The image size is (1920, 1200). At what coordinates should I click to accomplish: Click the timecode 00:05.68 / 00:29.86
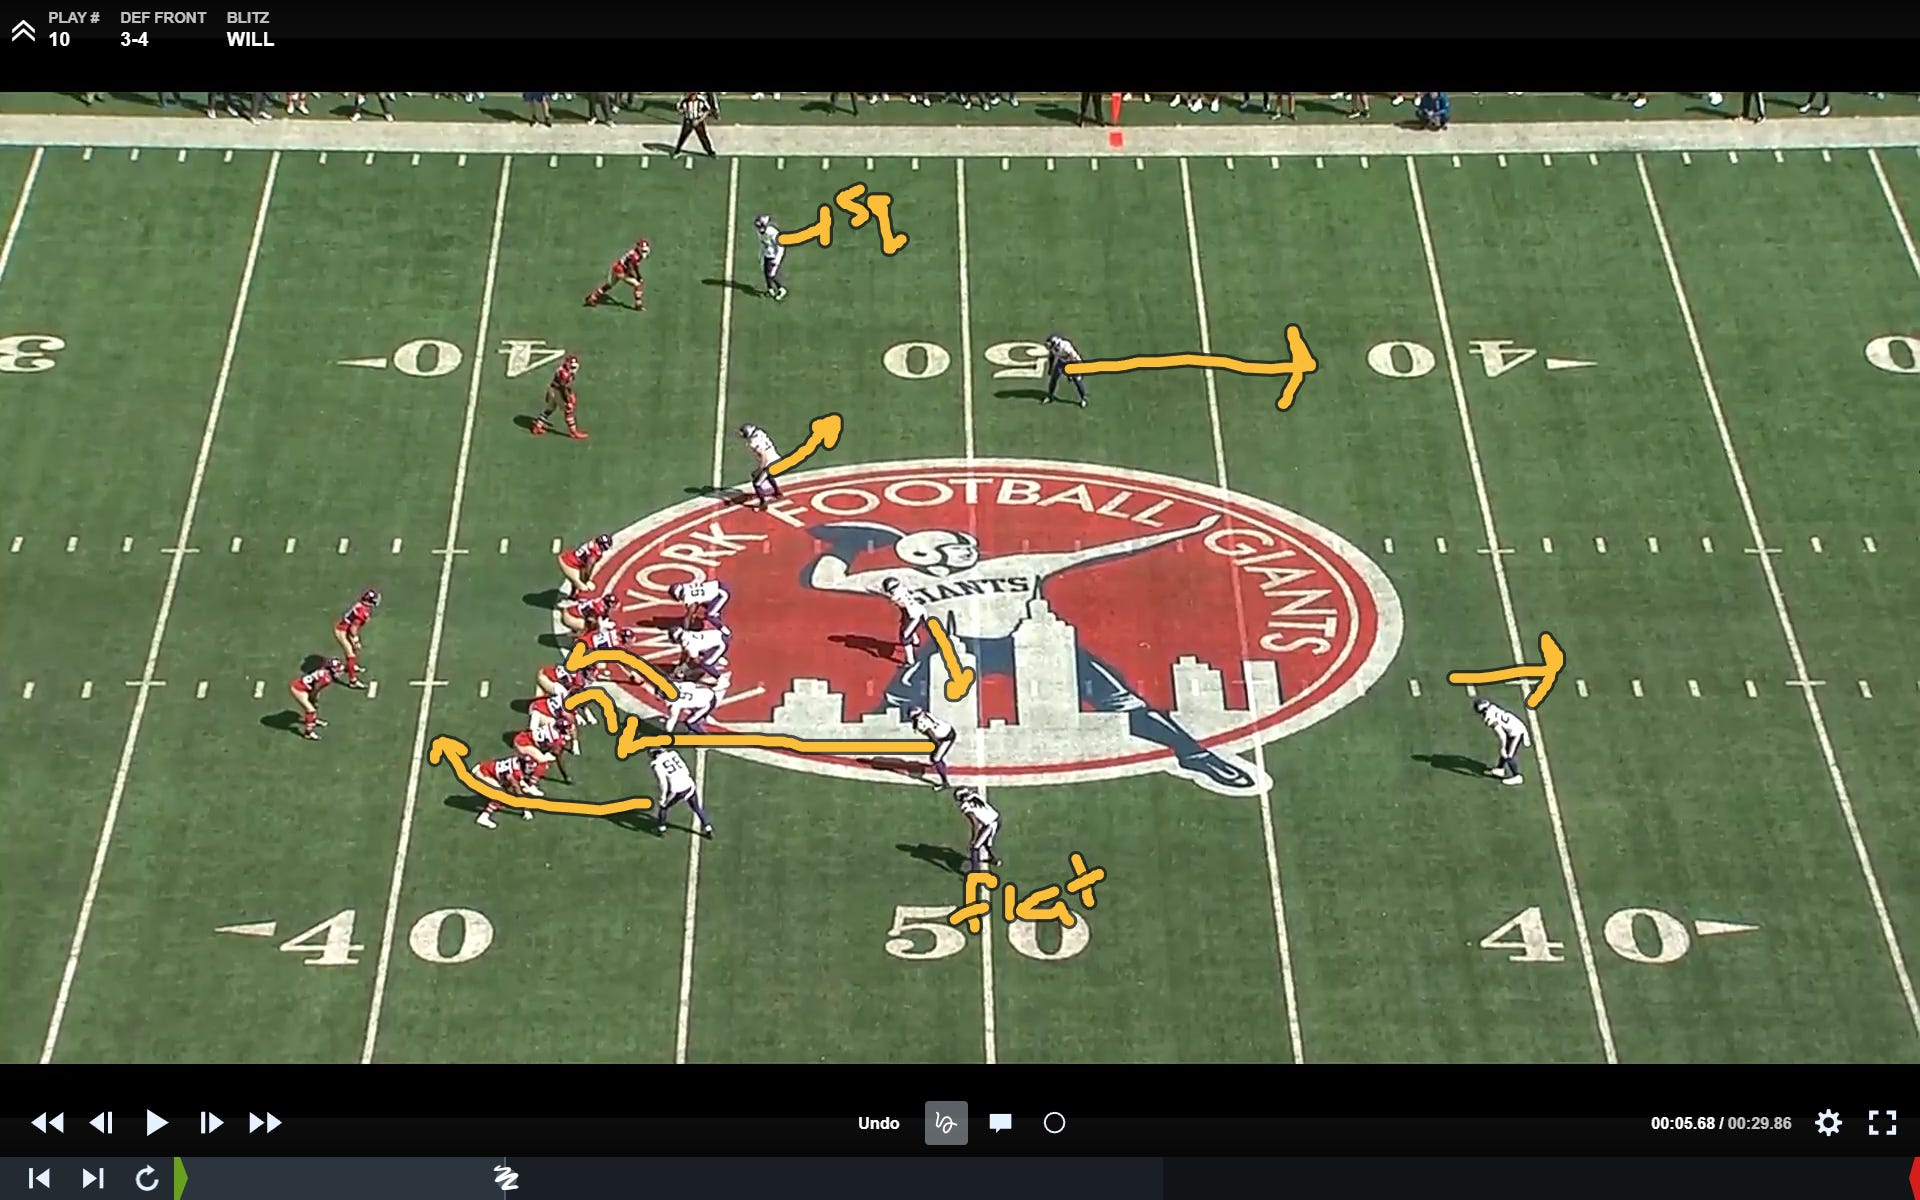[1721, 1123]
